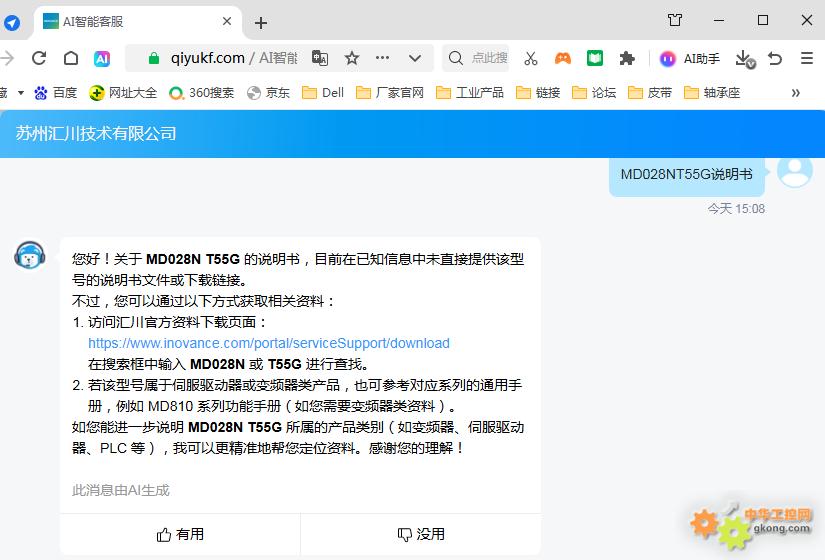Image resolution: width=825 pixels, height=560 pixels.
Task: Expand the address bar dropdown chevron
Action: 416,58
